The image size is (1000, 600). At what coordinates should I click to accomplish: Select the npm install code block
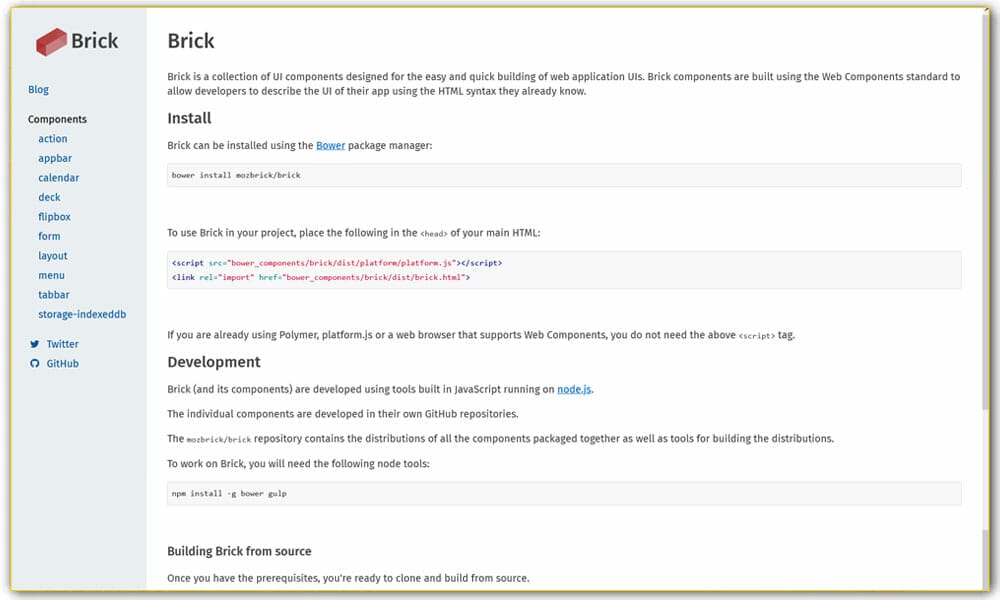click(x=565, y=492)
